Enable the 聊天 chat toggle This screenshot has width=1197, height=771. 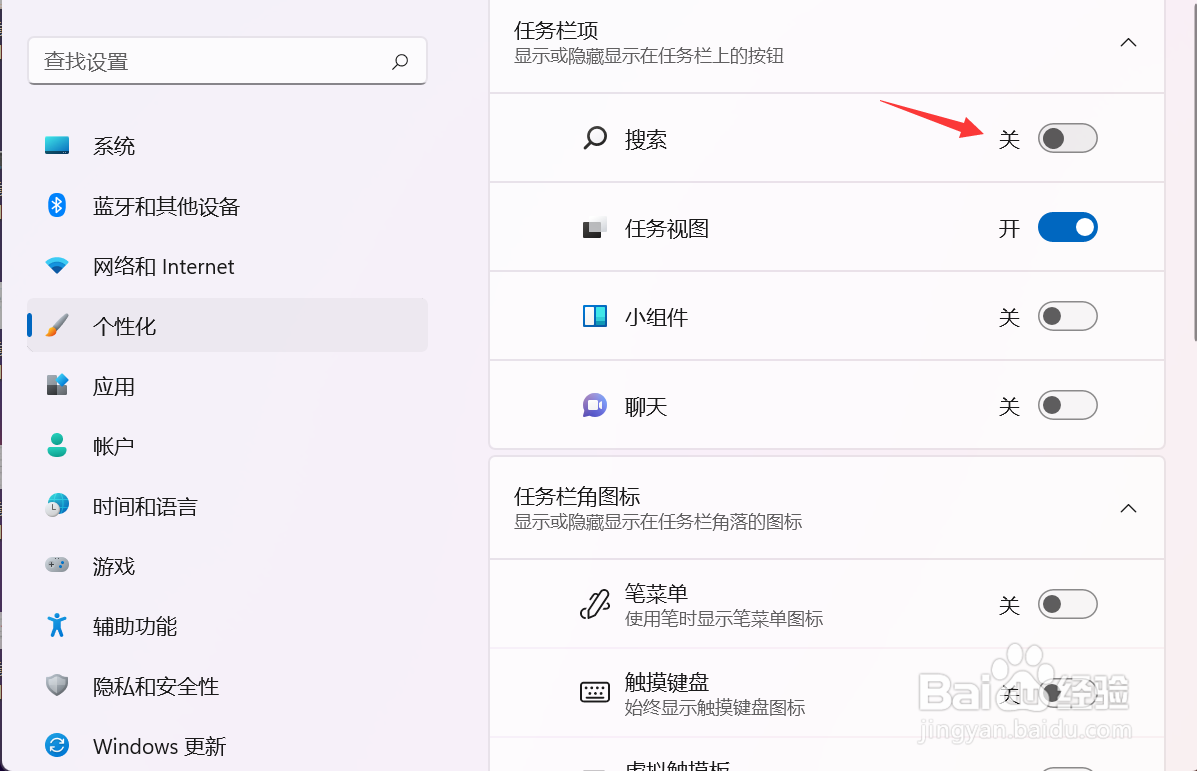(x=1067, y=405)
